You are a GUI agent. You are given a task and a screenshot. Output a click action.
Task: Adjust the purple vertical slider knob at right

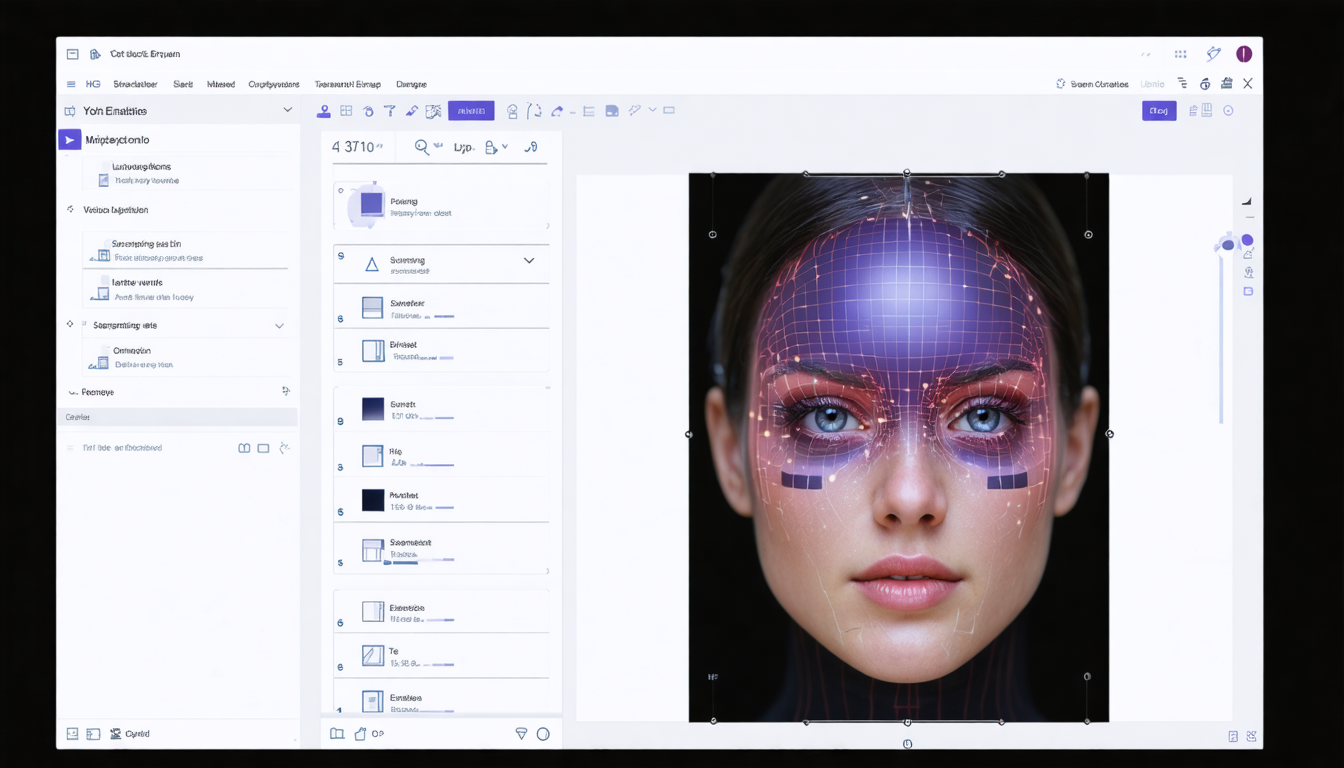click(x=1227, y=245)
